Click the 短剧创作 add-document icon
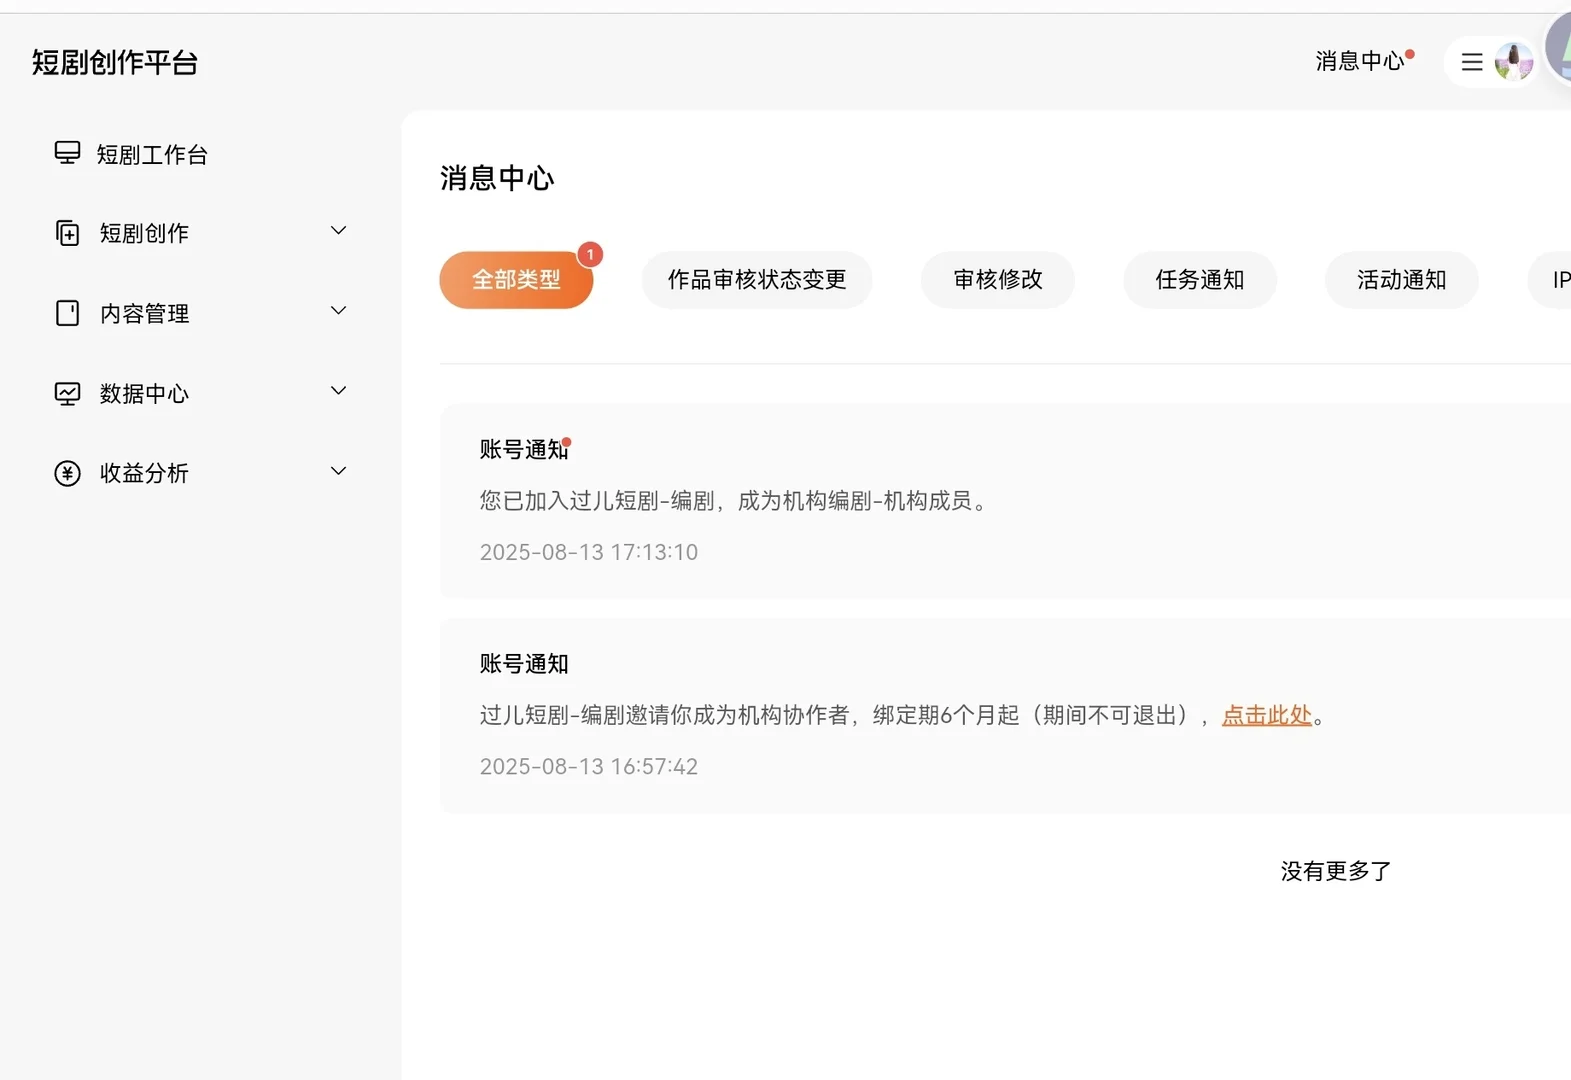Image resolution: width=1571 pixels, height=1080 pixels. coord(67,233)
